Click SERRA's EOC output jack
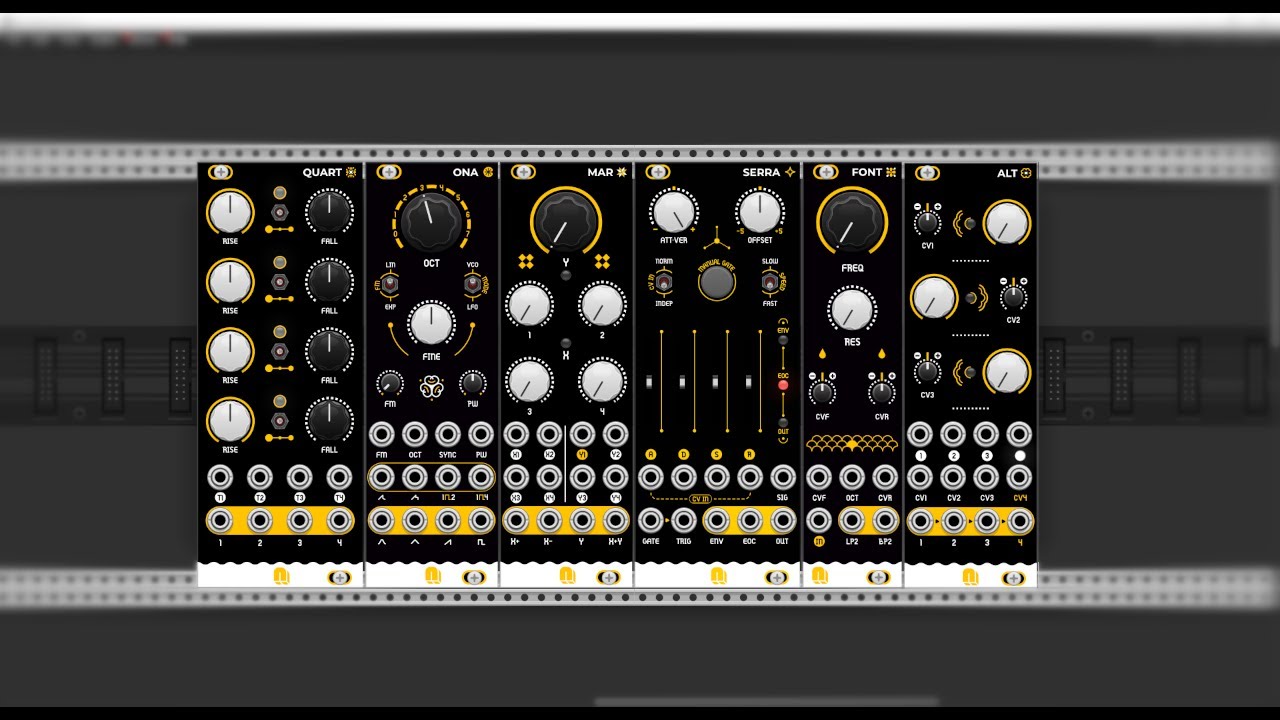This screenshot has height=720, width=1280. click(749, 520)
